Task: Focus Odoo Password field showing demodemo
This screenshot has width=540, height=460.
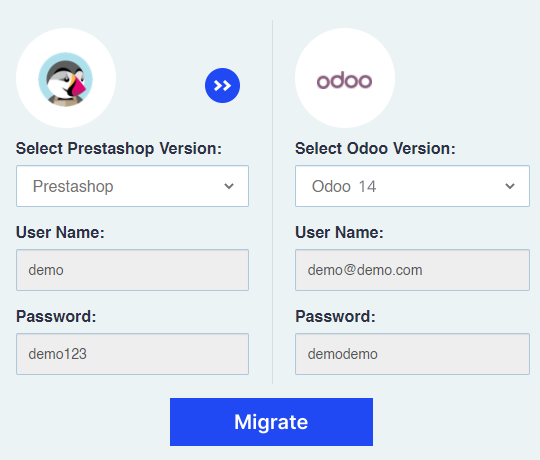Action: (412, 354)
